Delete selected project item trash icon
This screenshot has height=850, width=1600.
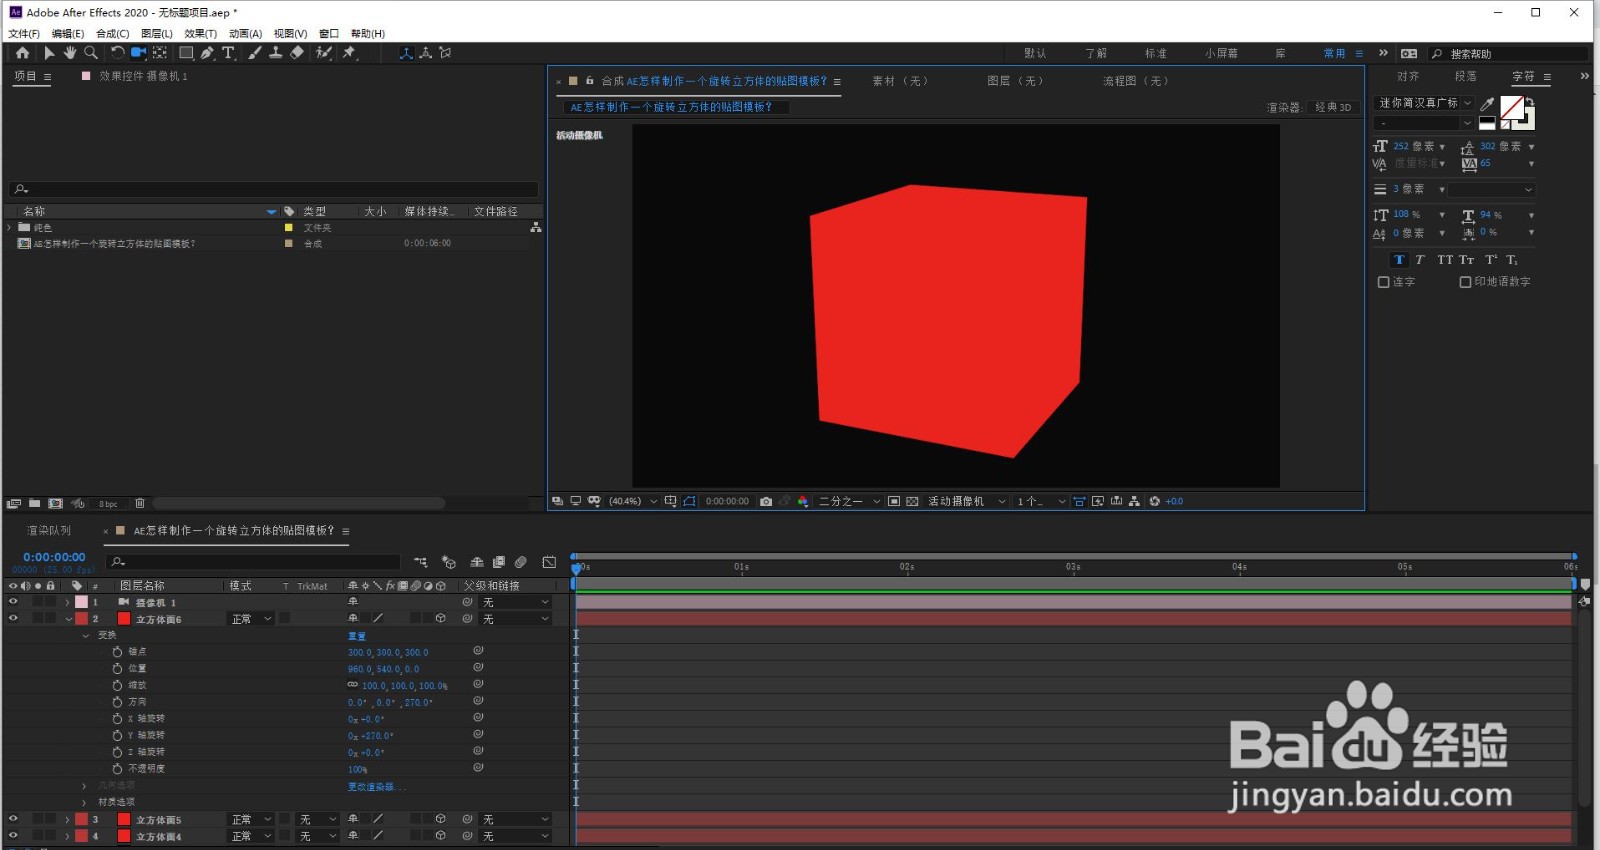coord(140,504)
